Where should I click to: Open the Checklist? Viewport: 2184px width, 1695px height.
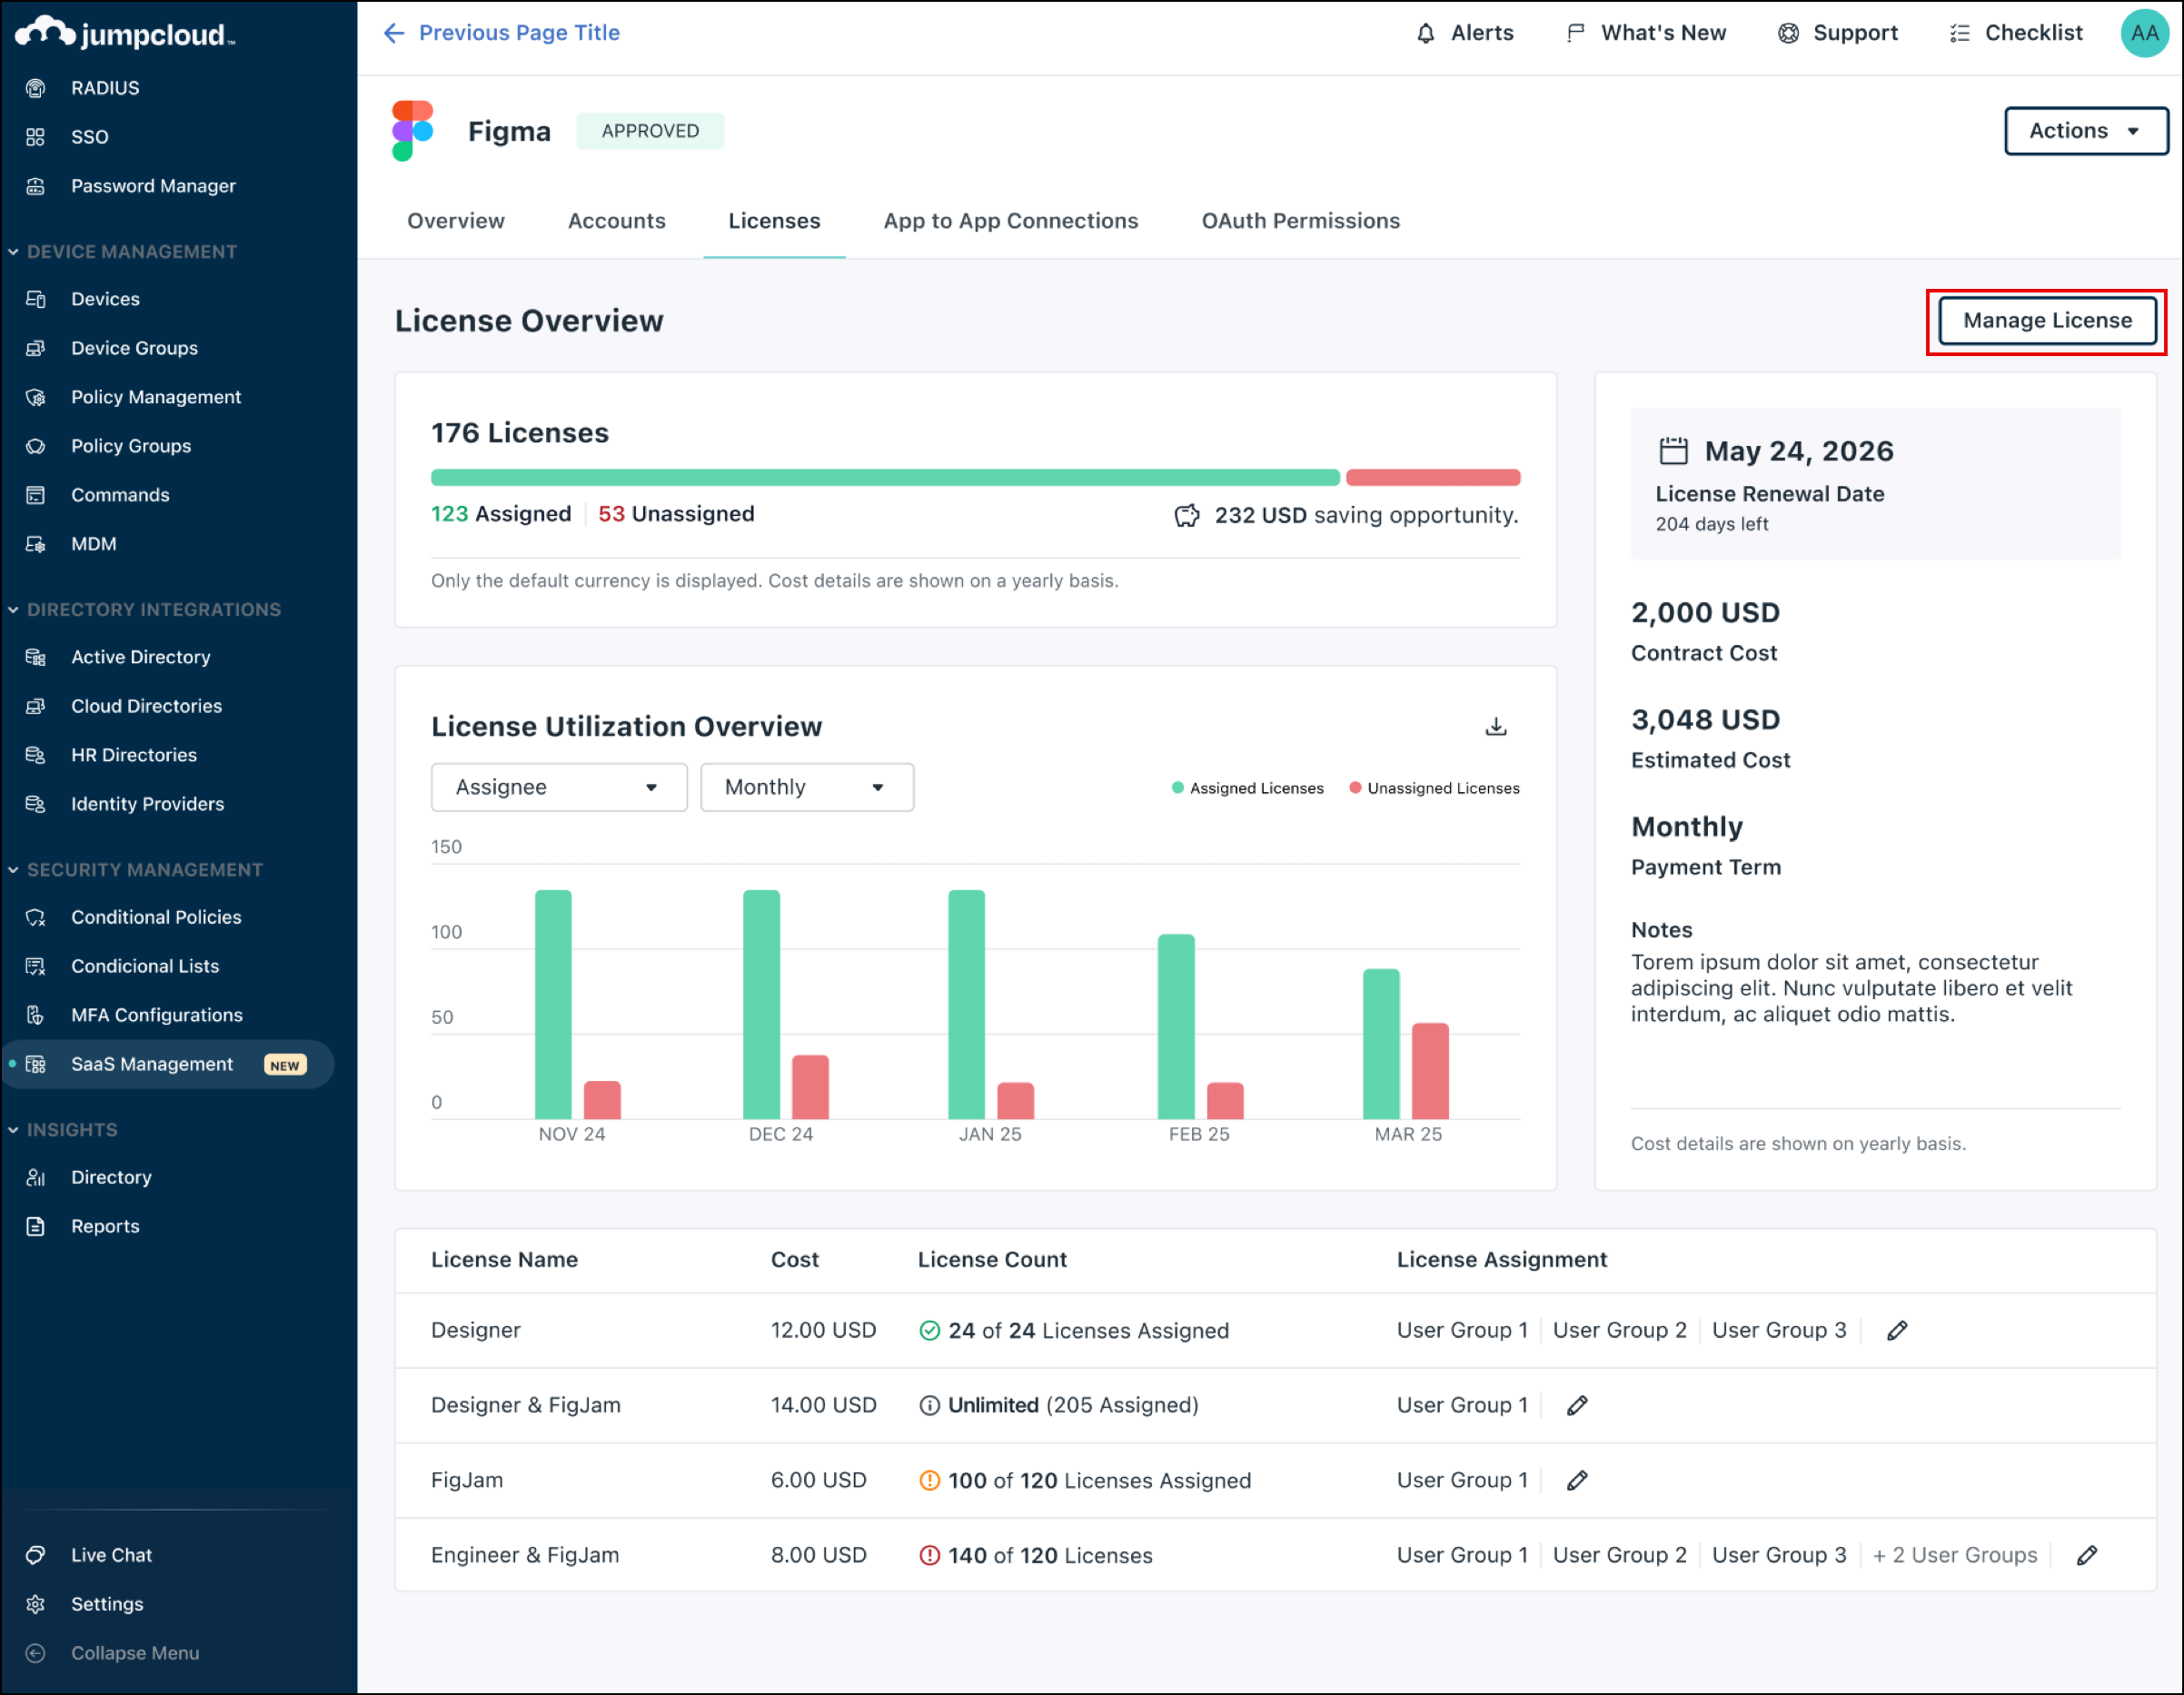tap(2016, 33)
